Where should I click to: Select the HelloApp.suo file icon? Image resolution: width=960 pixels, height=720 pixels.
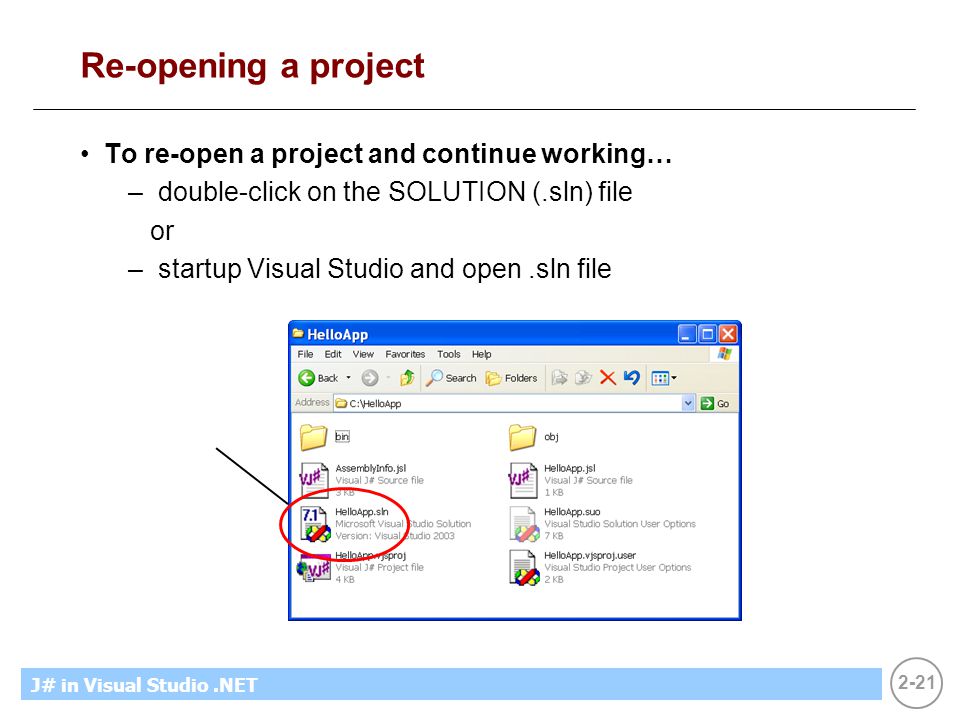[524, 524]
